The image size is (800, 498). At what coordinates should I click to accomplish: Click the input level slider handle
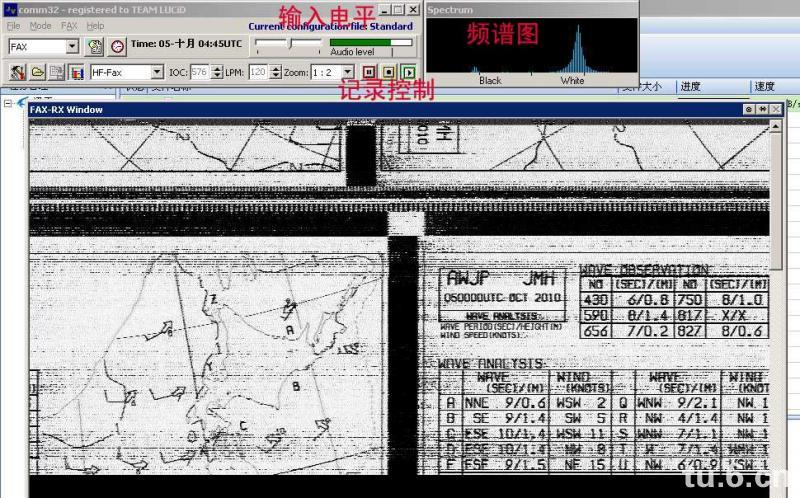tap(290, 43)
